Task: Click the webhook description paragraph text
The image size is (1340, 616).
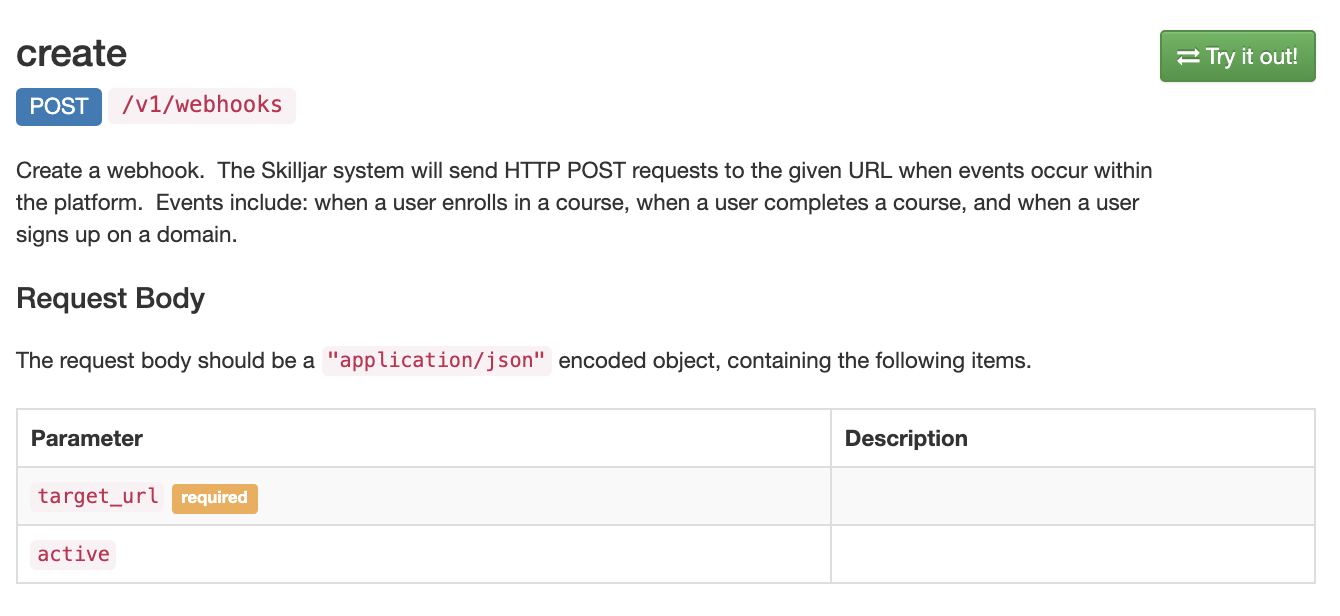Action: pos(584,203)
